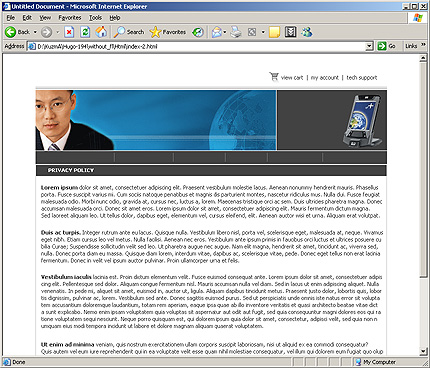Click inside the Address URL field
The height and width of the screenshot is (368, 430).
point(200,46)
